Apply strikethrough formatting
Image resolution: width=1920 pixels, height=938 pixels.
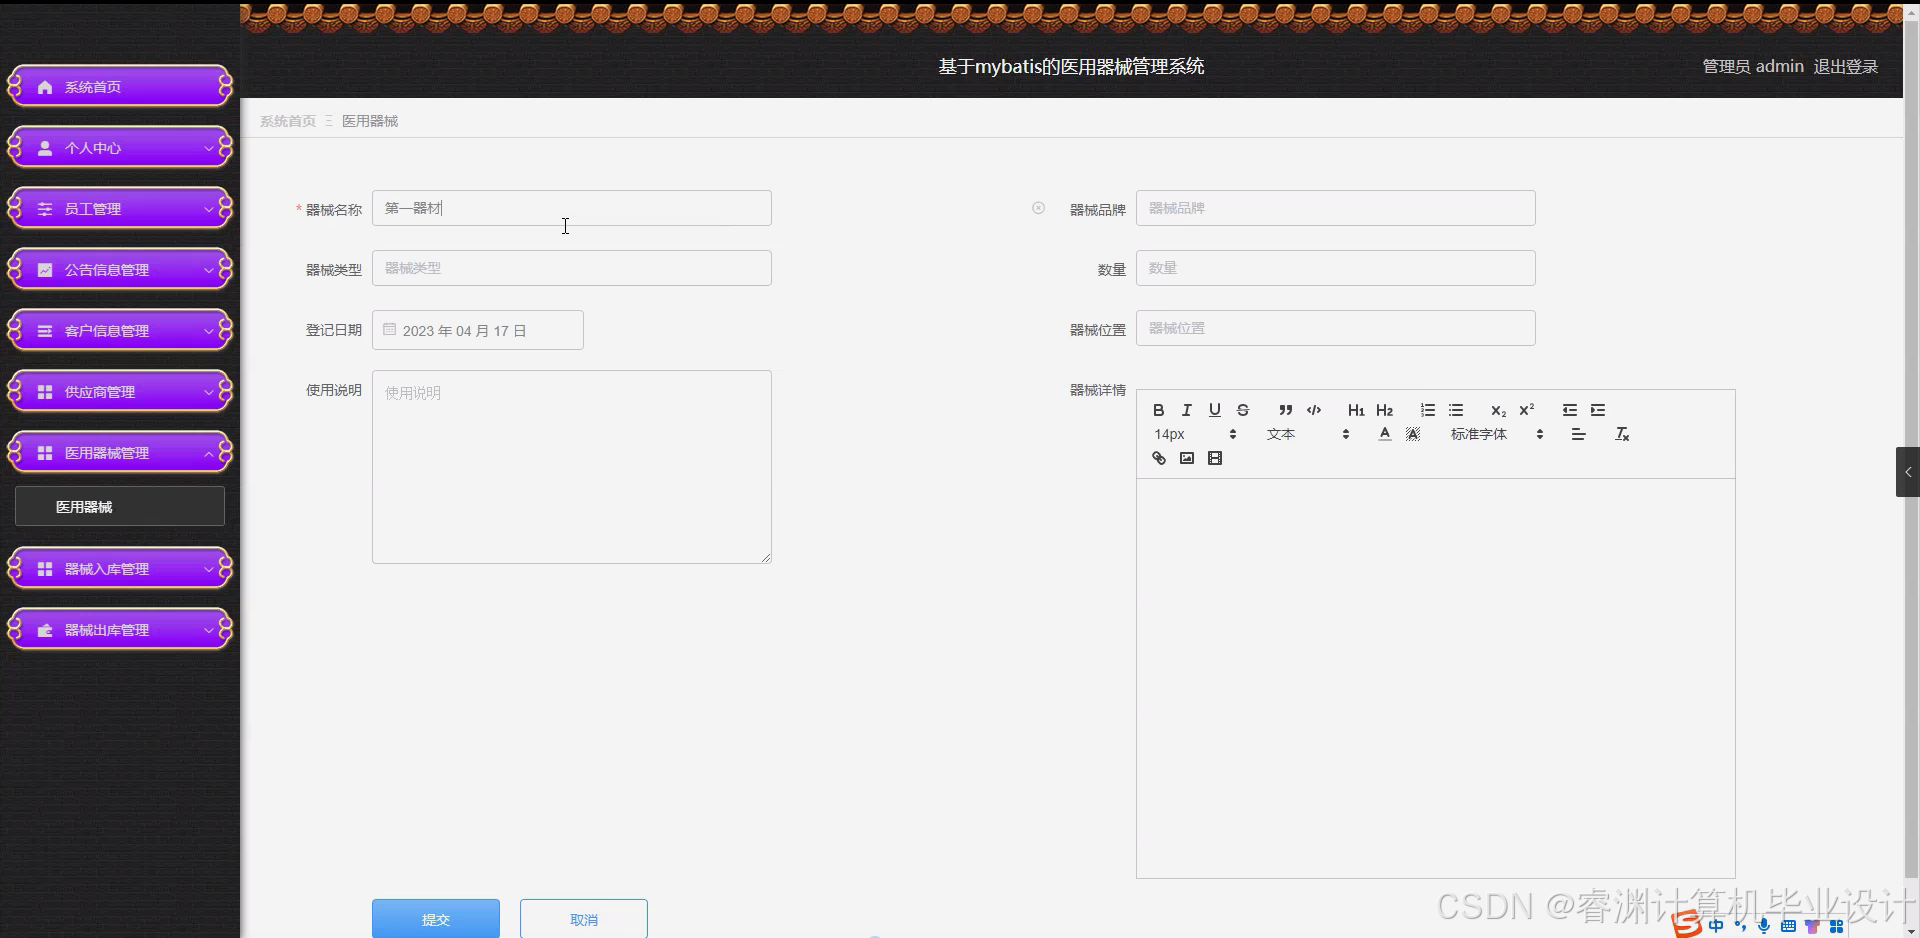pyautogui.click(x=1243, y=410)
